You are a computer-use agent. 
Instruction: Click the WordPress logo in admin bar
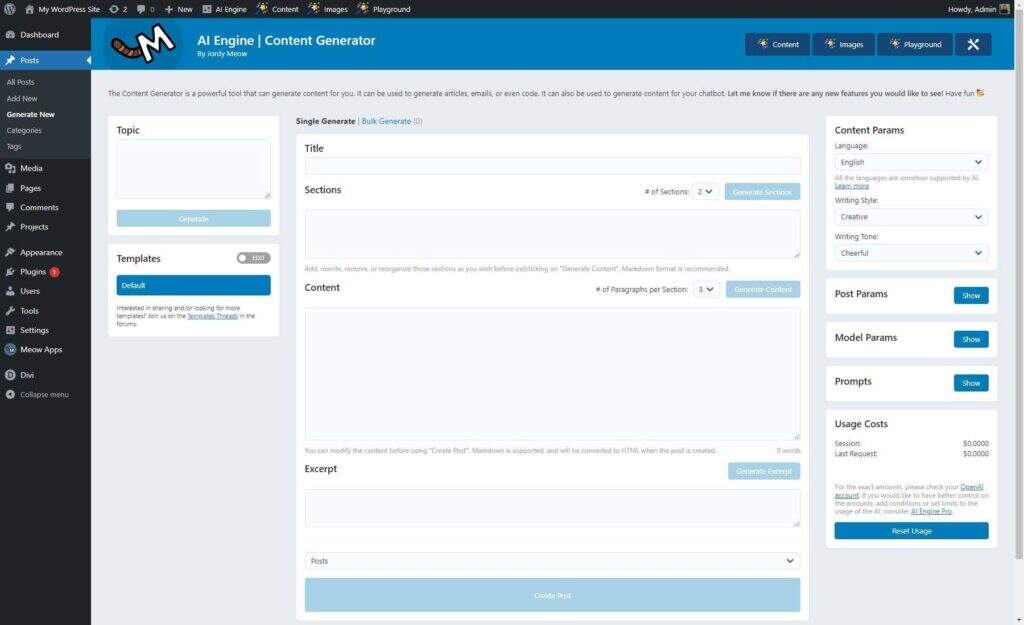coord(9,9)
